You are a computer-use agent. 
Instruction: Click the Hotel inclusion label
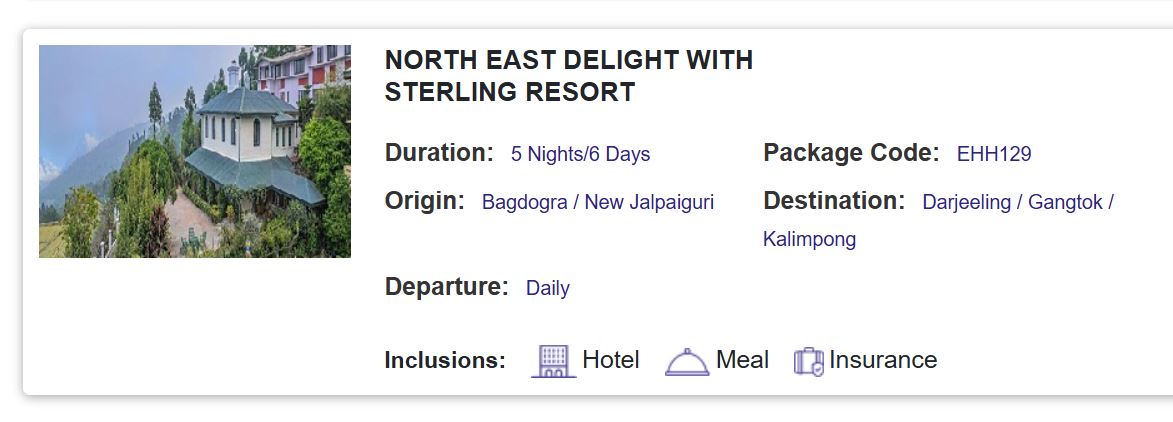[x=610, y=360]
